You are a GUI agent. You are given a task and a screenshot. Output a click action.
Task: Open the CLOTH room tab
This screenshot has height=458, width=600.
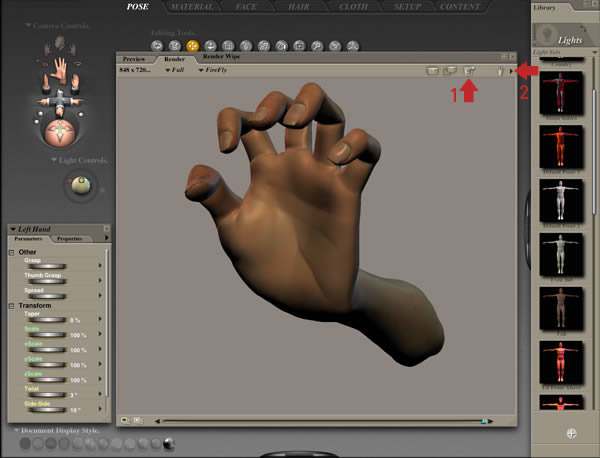point(354,7)
